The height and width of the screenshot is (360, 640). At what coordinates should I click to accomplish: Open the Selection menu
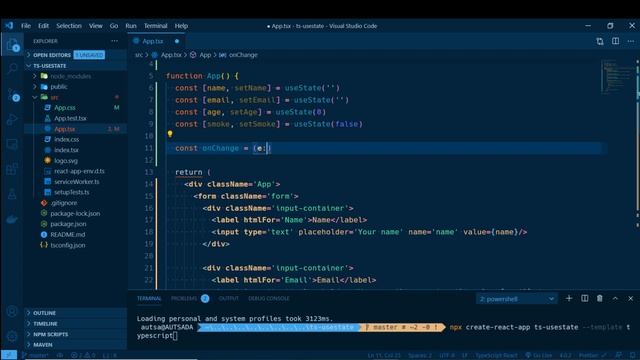(69, 26)
